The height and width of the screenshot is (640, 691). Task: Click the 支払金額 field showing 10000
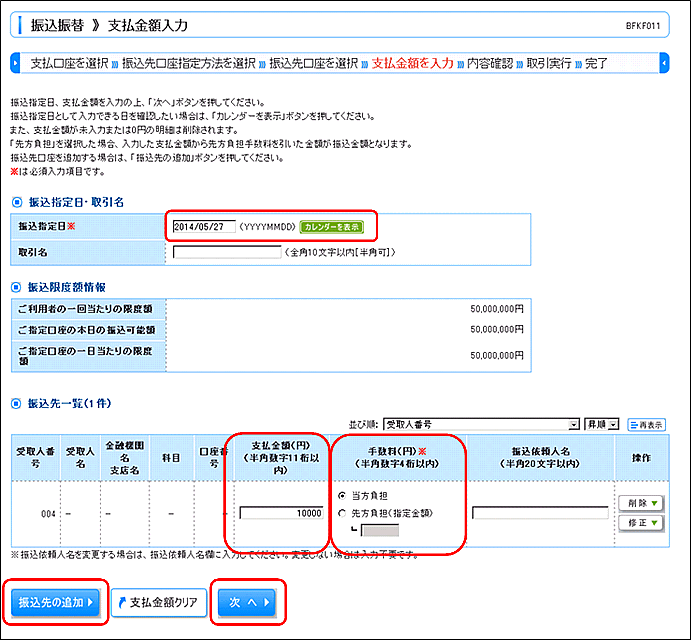(281, 513)
